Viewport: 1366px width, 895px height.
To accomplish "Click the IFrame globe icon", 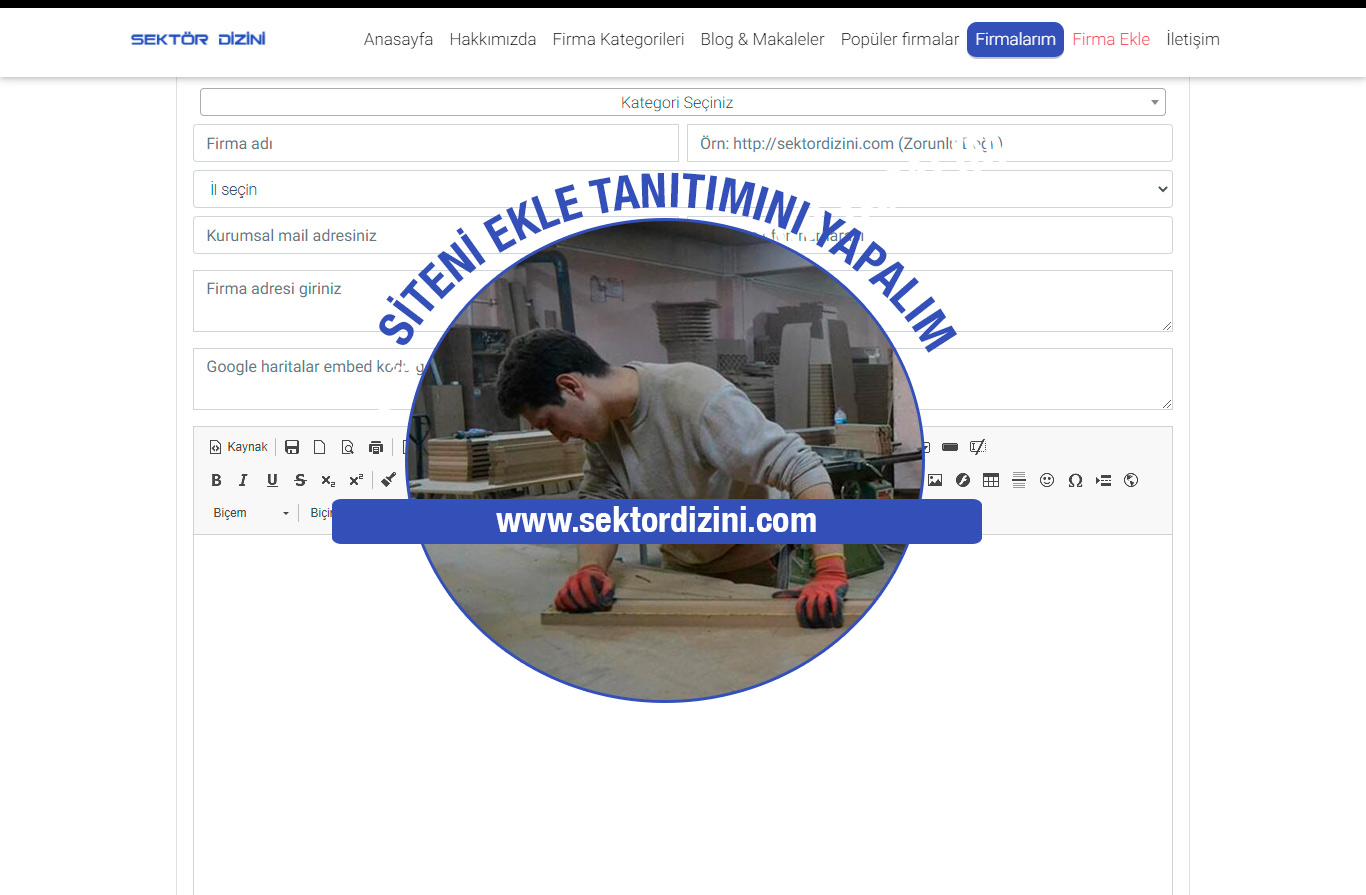I will coord(1131,480).
